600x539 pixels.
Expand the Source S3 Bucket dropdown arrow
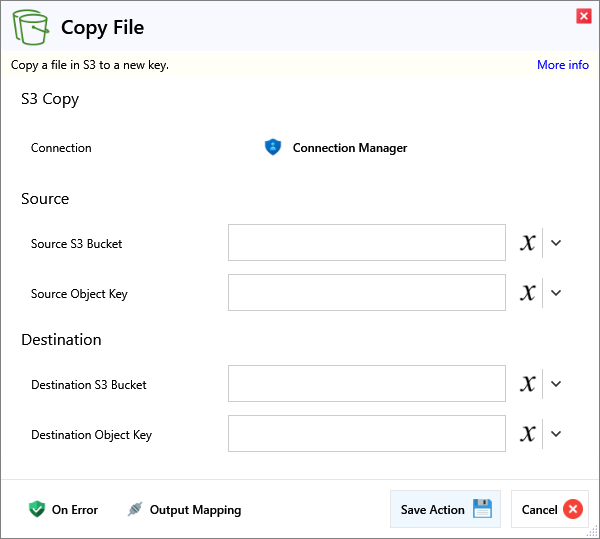tap(557, 243)
